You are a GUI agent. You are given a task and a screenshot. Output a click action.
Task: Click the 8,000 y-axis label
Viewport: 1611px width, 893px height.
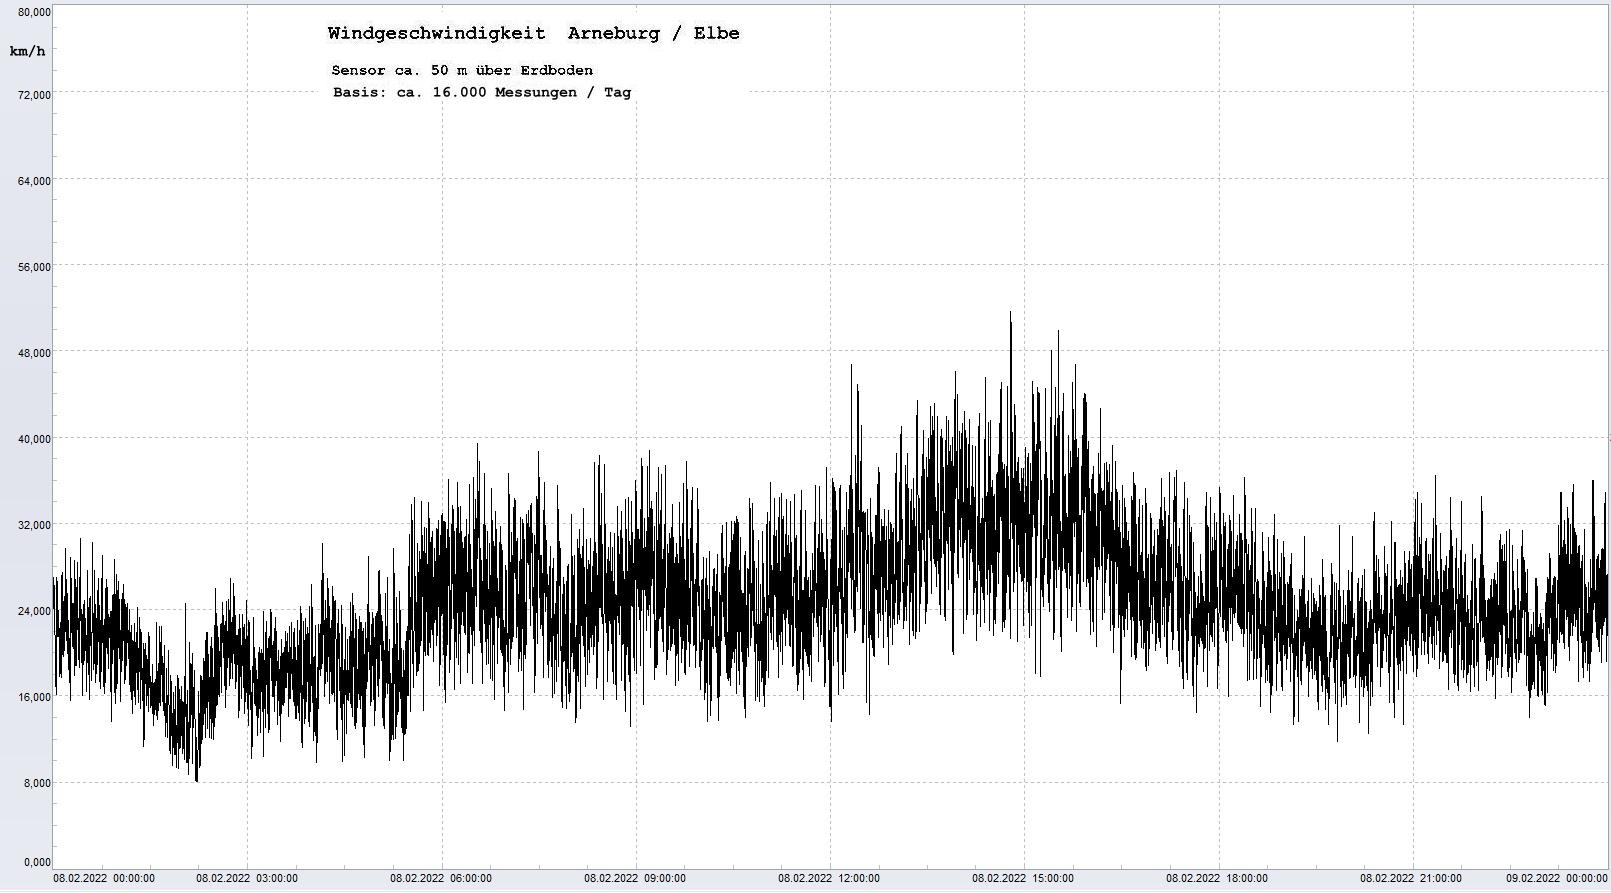coord(35,783)
